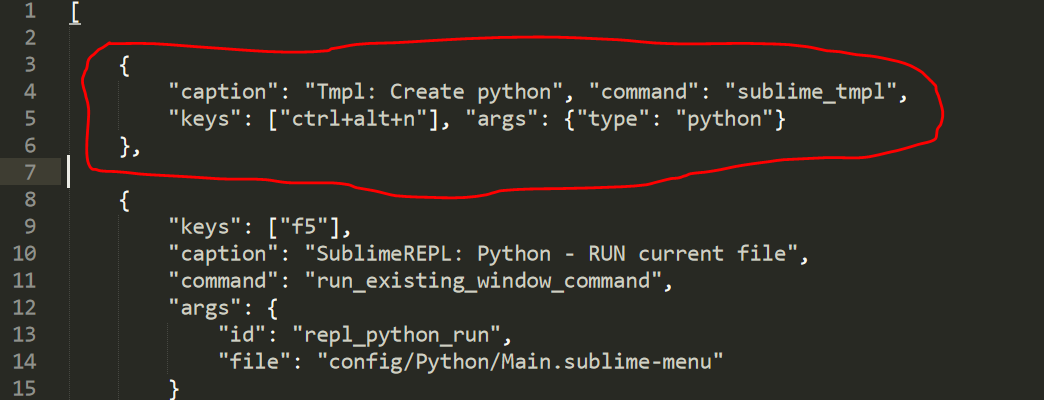Click the "SublimeREPL: Python - RUN current file" string
Viewport: 1044px width, 400px height.
(551, 254)
